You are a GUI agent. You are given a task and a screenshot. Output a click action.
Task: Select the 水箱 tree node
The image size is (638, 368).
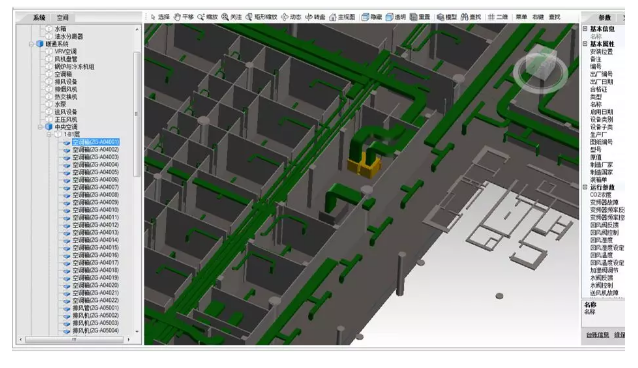pos(61,29)
